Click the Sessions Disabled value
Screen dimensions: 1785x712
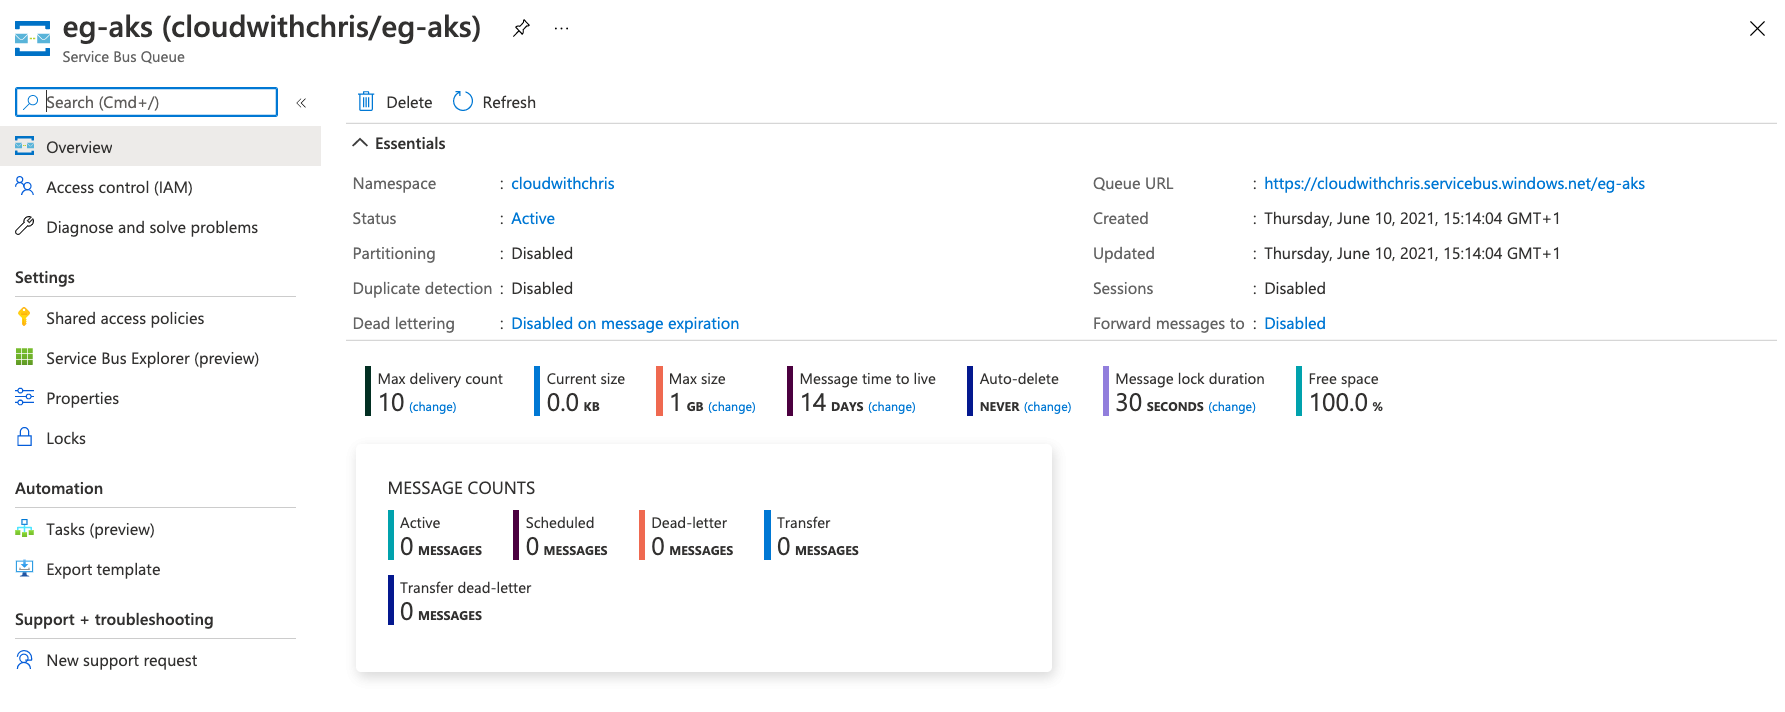[1295, 288]
